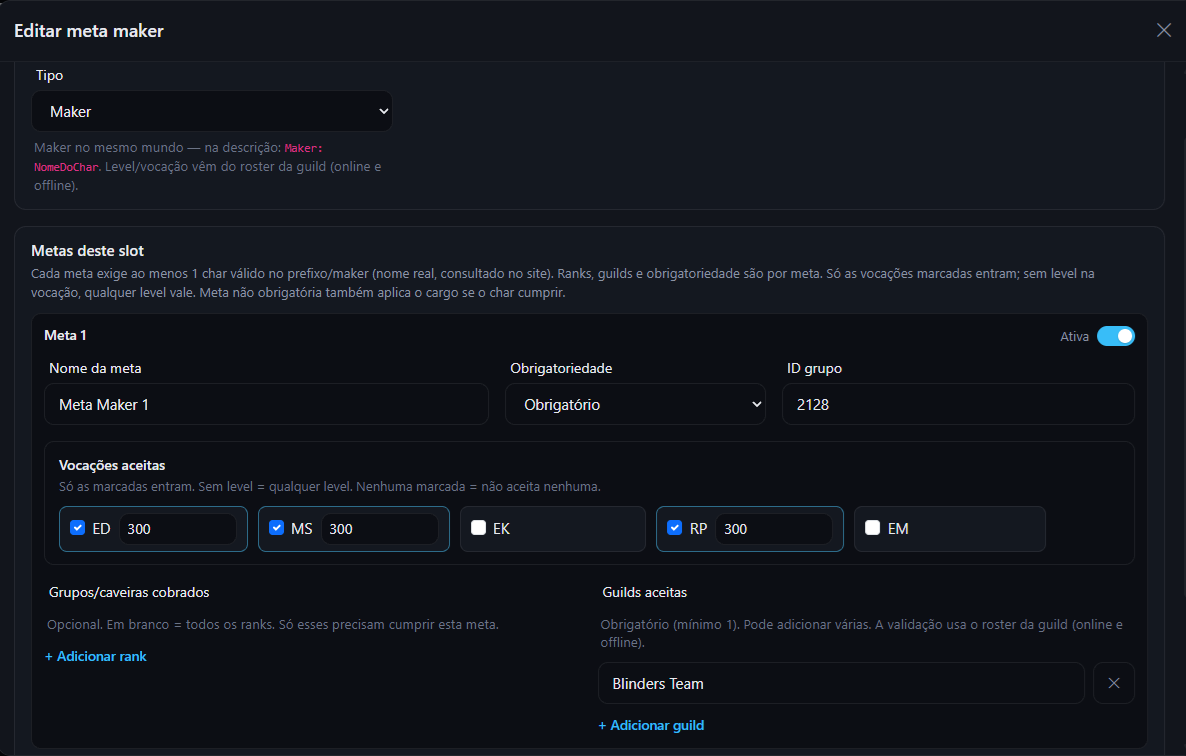Remove the Blinders Team guild entry

(1113, 683)
